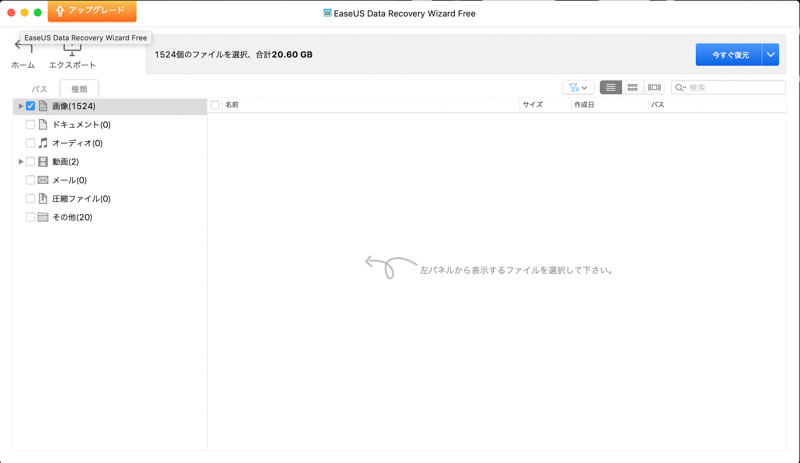Switch to the 種類 tab
This screenshot has width=800, height=463.
[79, 89]
